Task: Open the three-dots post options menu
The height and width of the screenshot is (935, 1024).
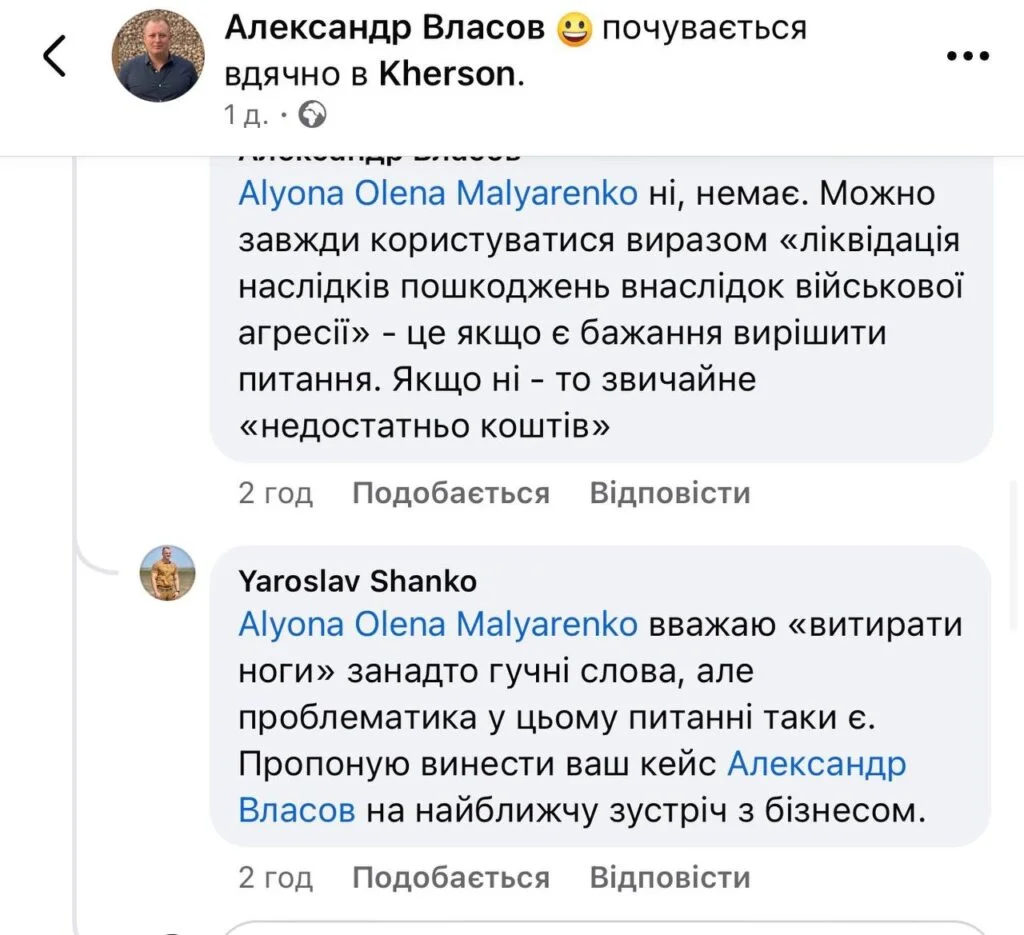Action: pyautogui.click(x=967, y=57)
